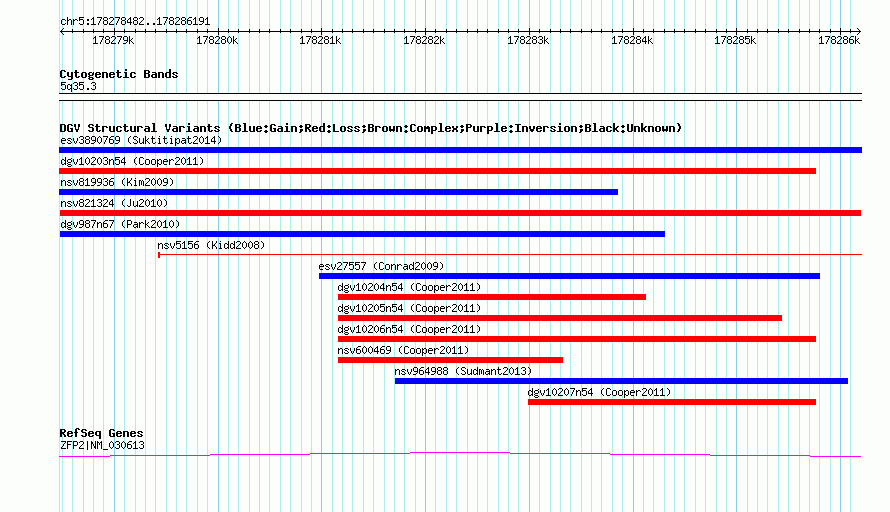Screen dimensions: 890x512
Task: Click the 5q35.3 cytogenetic band line
Action: [x=460, y=97]
